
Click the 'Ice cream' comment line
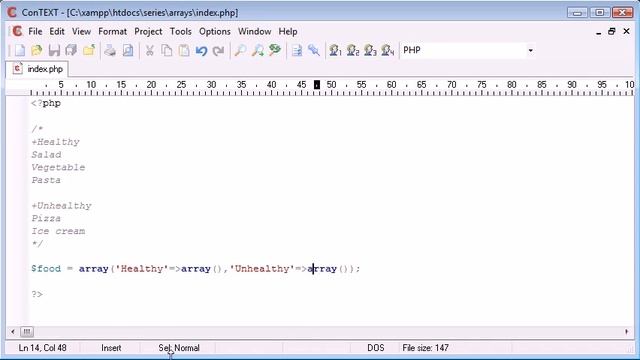(58, 231)
